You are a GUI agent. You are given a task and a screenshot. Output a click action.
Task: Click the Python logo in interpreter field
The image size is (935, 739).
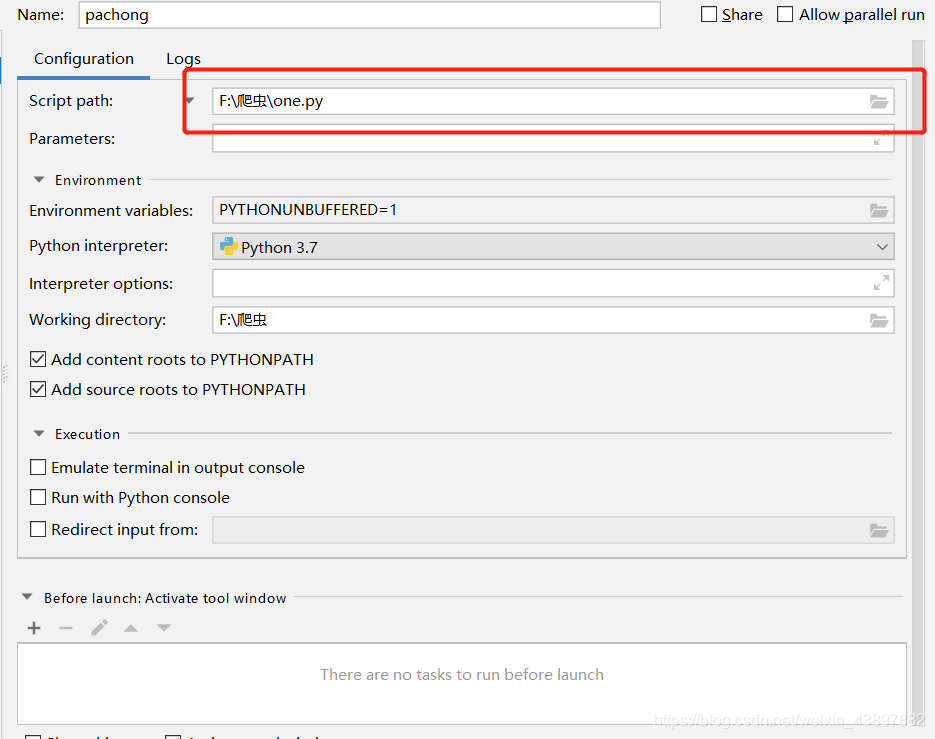coord(228,246)
